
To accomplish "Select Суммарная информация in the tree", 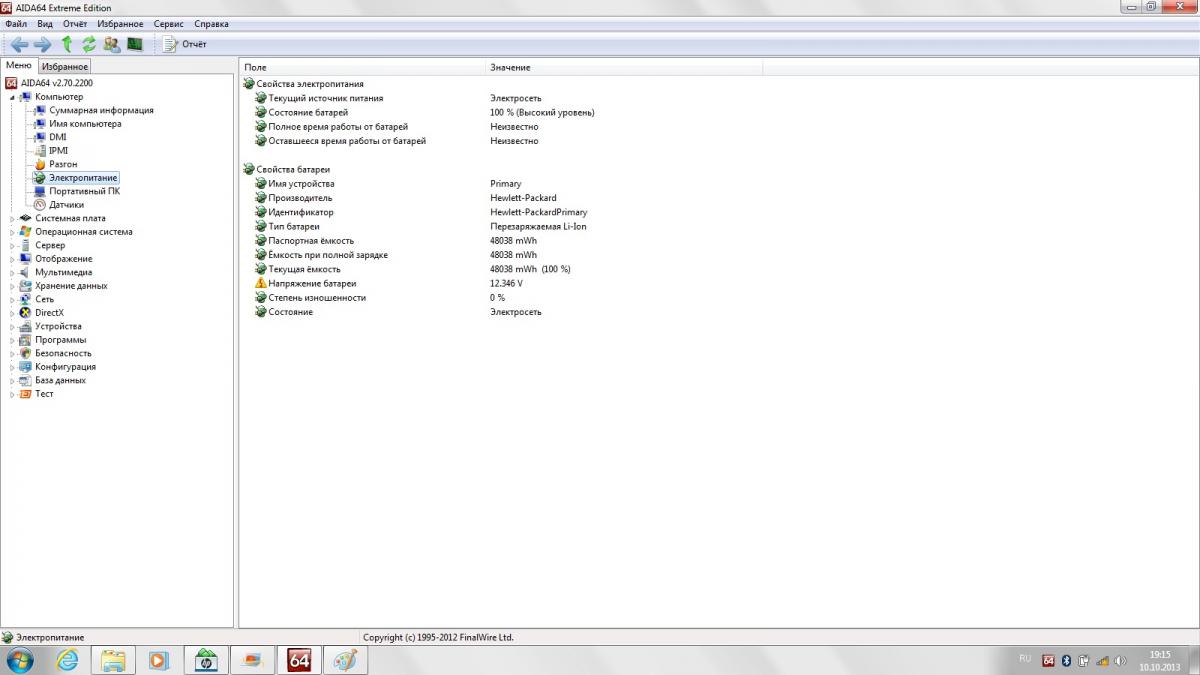I will (x=101, y=110).
